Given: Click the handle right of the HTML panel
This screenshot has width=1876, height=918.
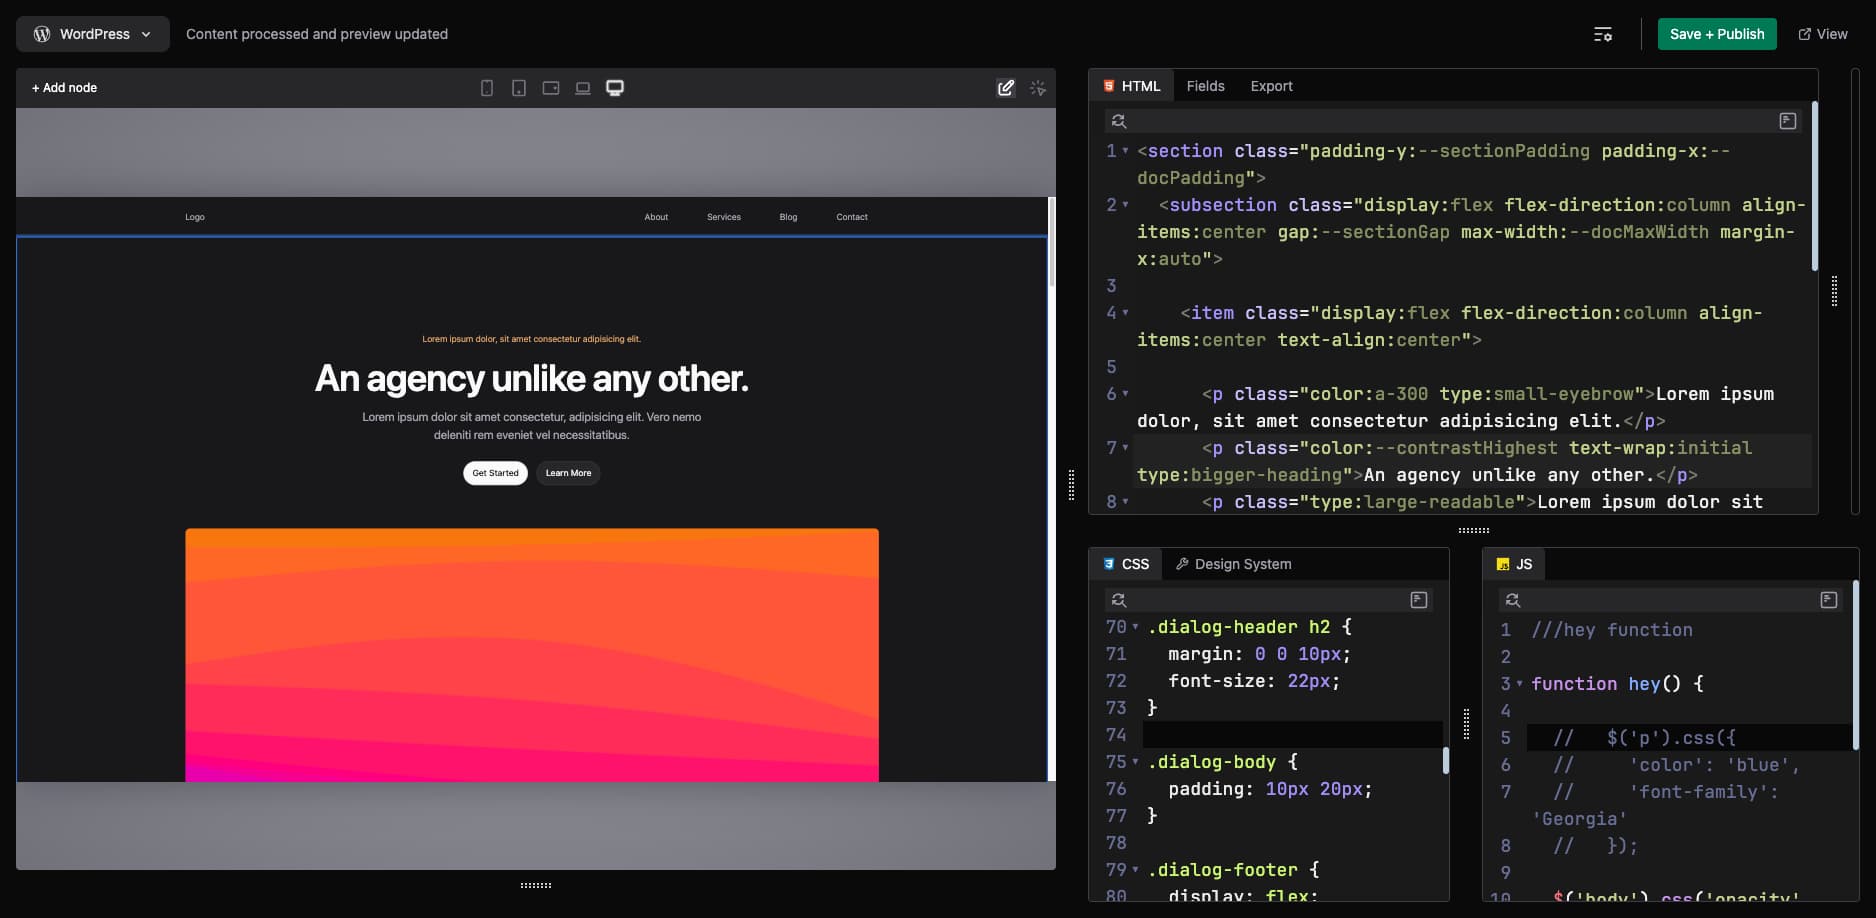Looking at the screenshot, I should click(1834, 291).
